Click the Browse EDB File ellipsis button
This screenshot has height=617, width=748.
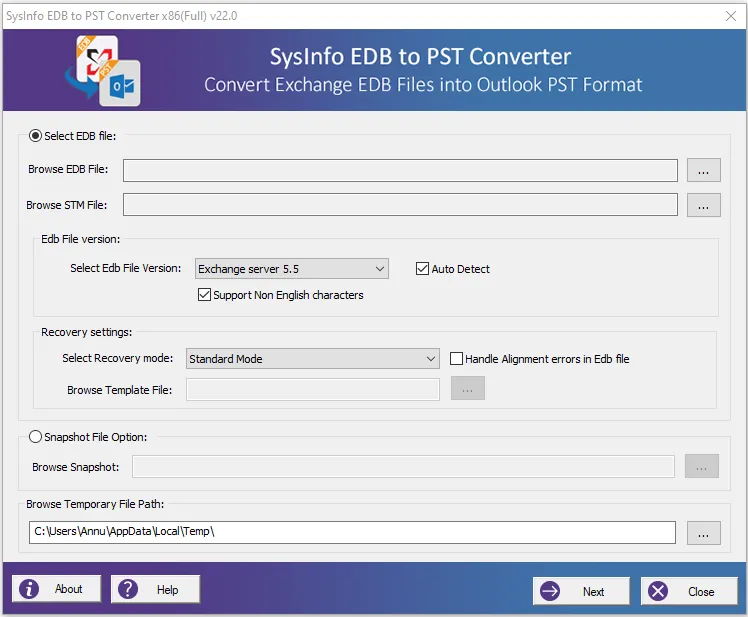click(x=704, y=170)
